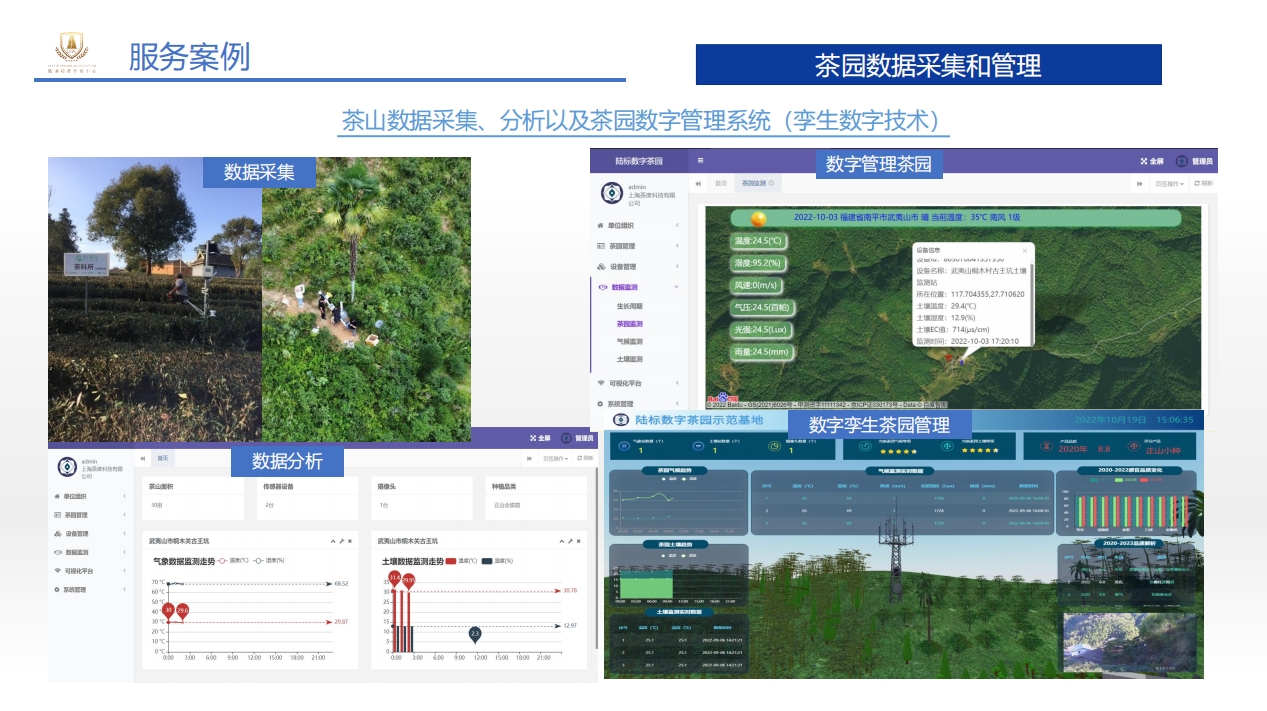Close the 设备信息 popup on the map

click(x=1024, y=251)
